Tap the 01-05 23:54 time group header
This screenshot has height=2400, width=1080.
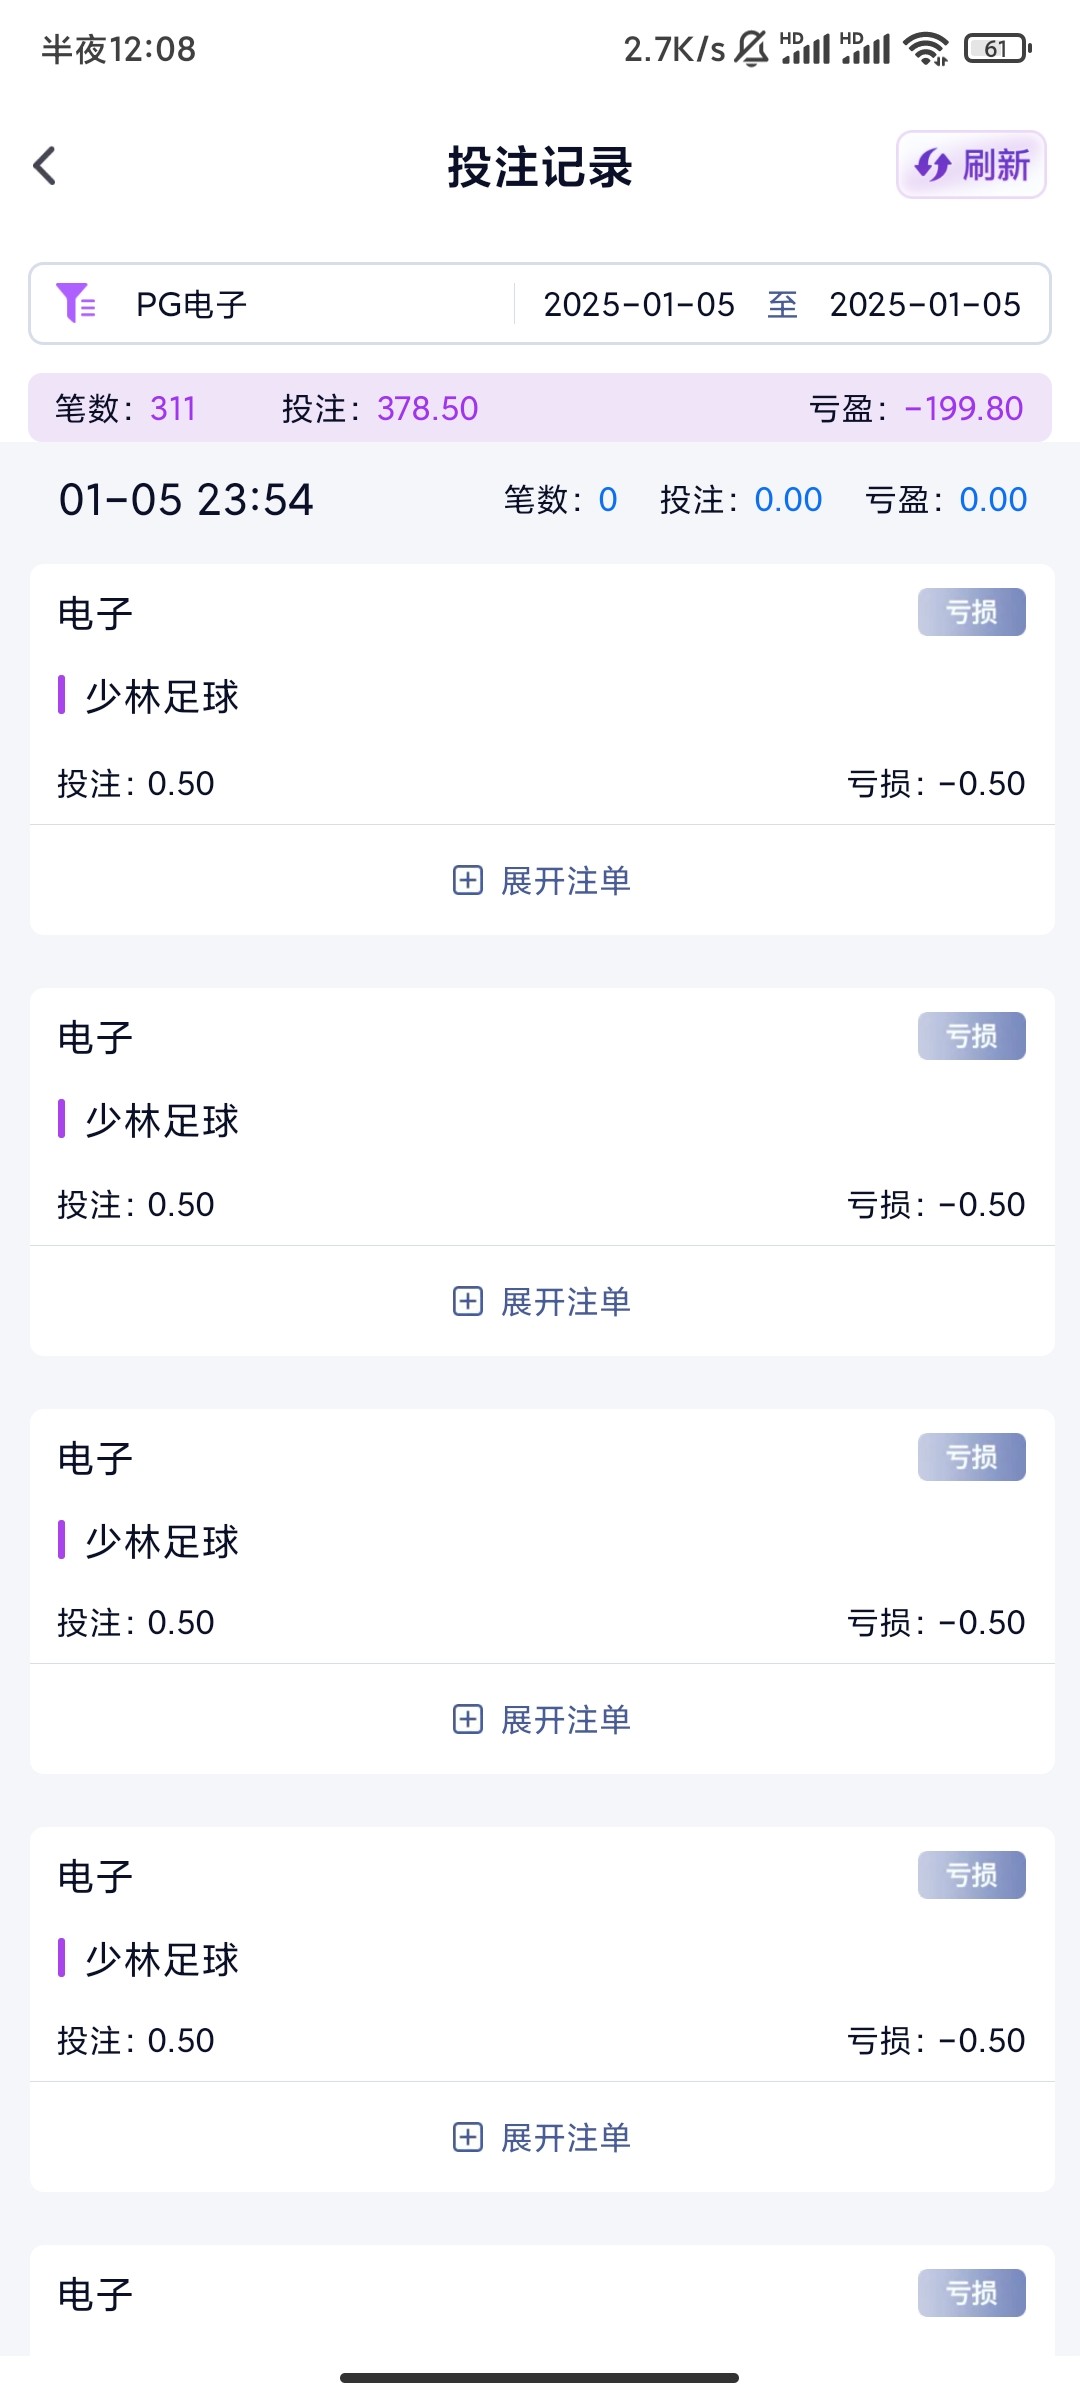coord(186,499)
